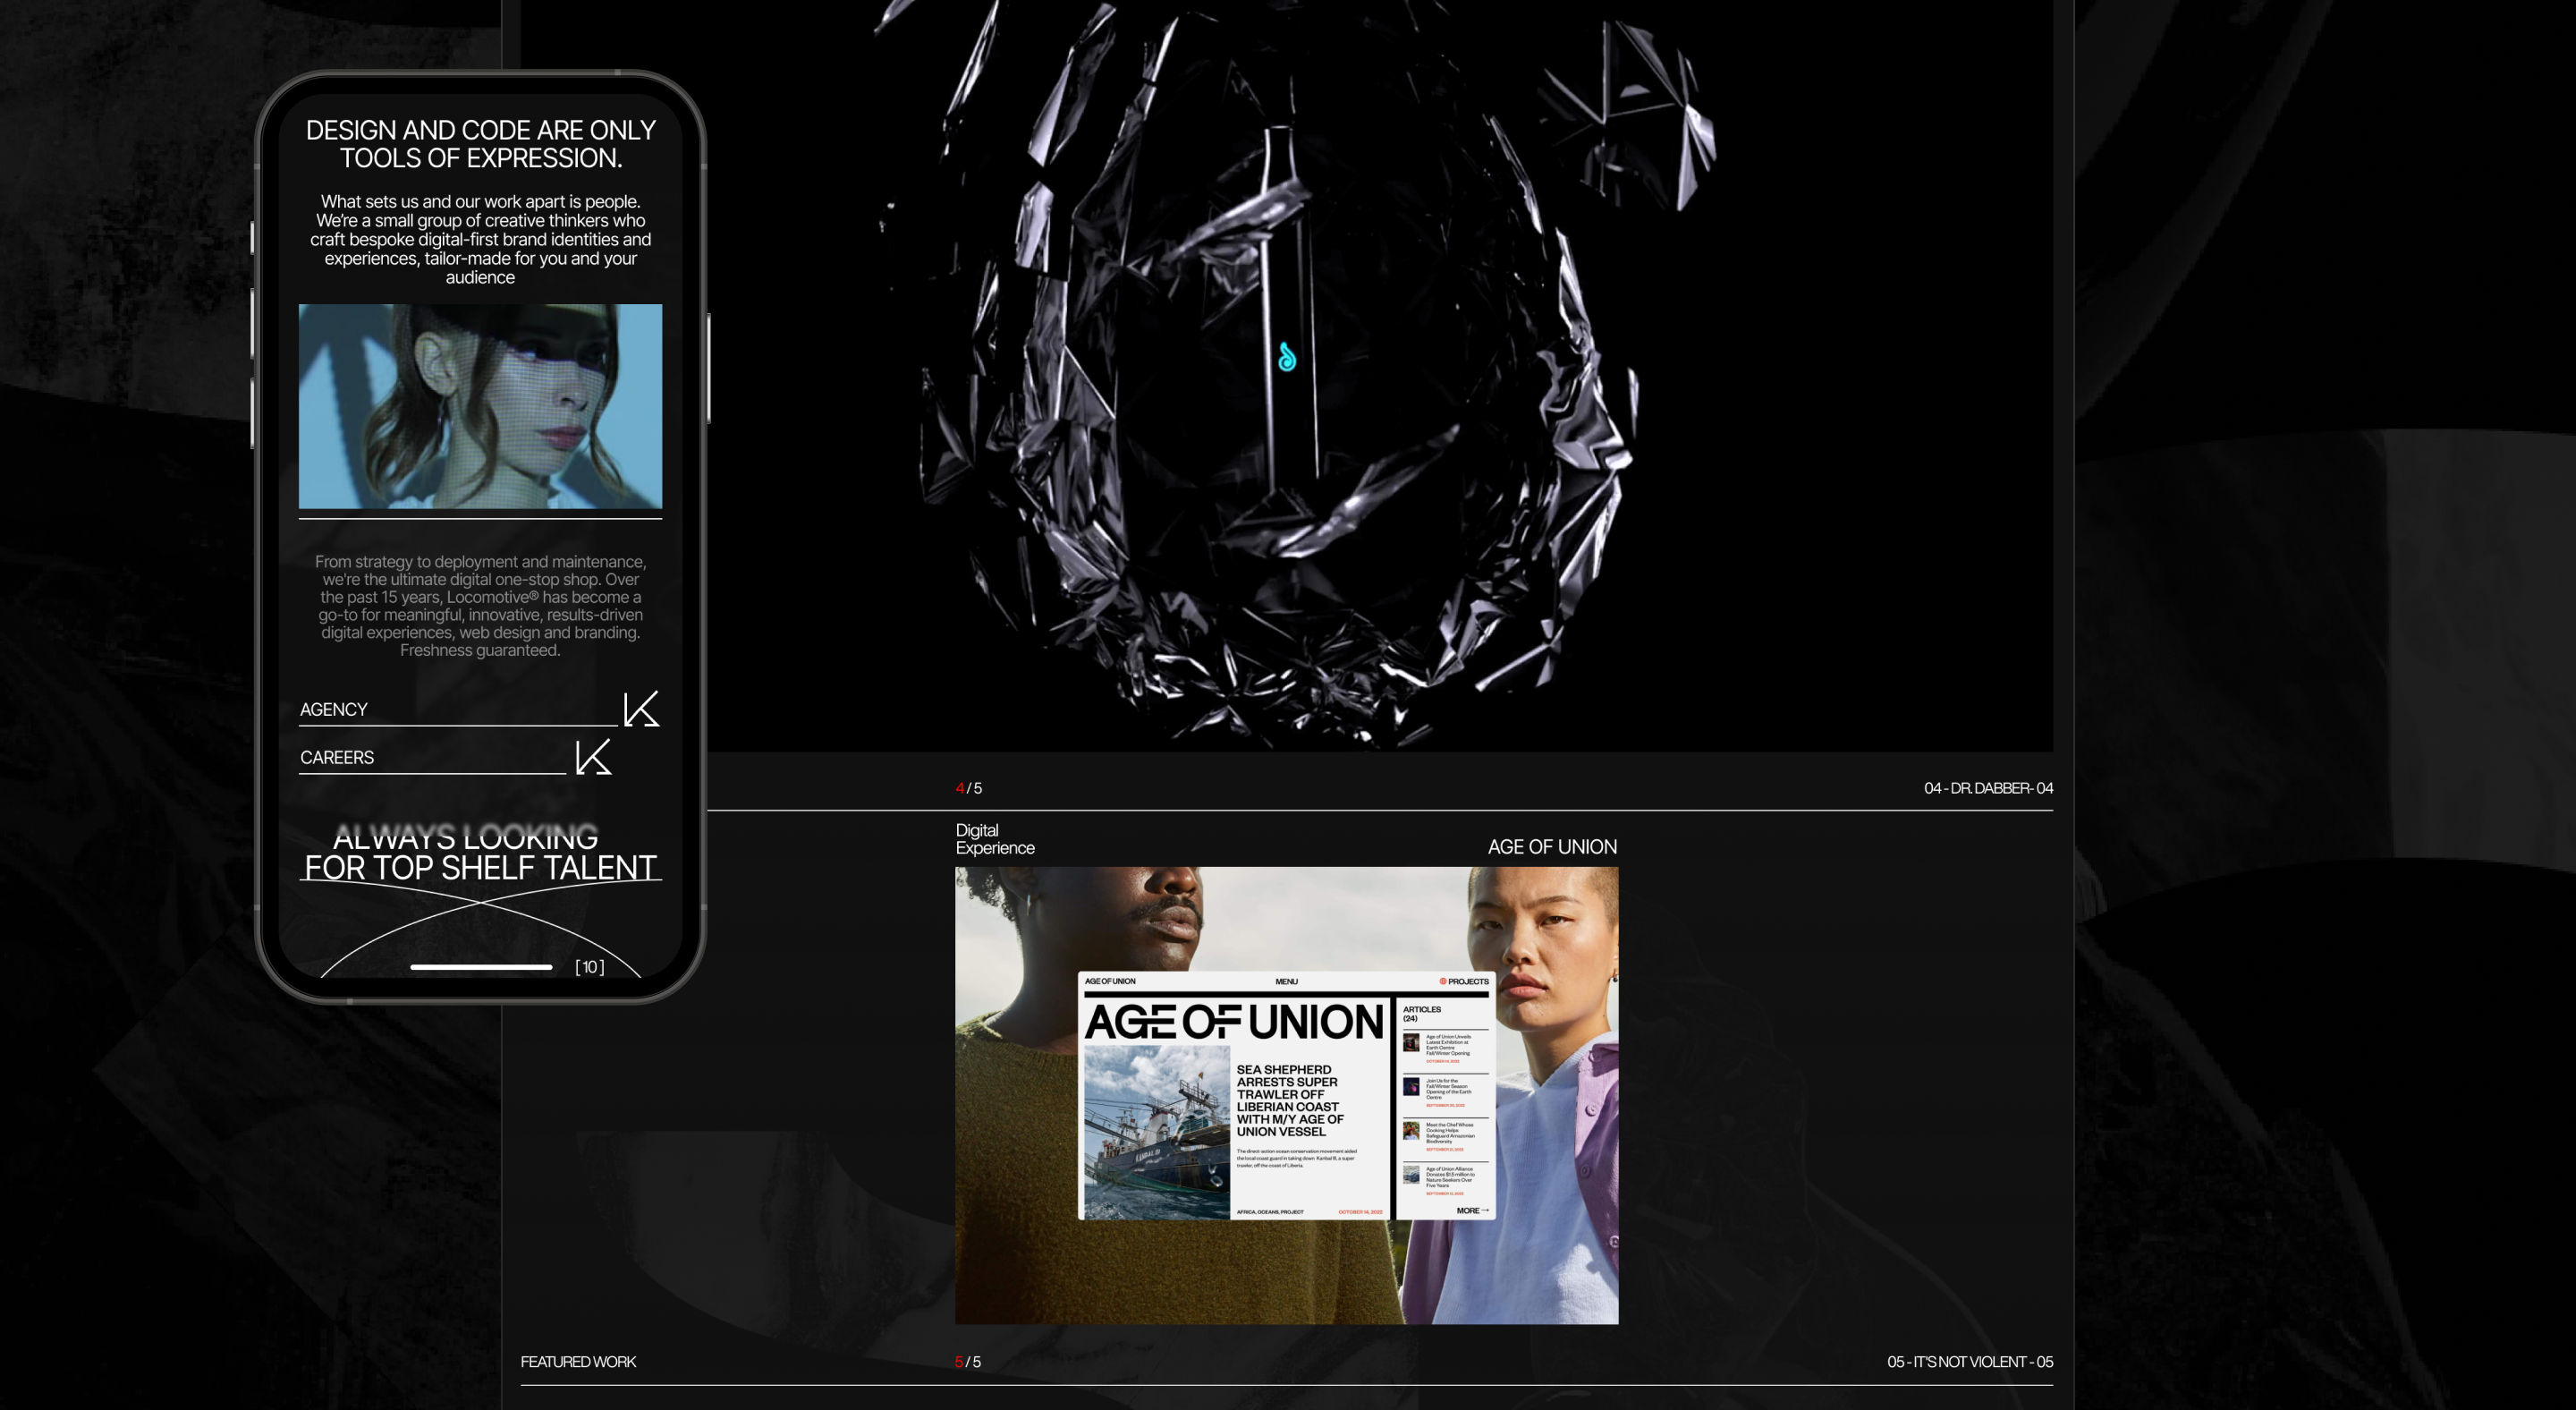Click the red globe icon beside PROJECTS
The height and width of the screenshot is (1410, 2576).
[x=1442, y=981]
